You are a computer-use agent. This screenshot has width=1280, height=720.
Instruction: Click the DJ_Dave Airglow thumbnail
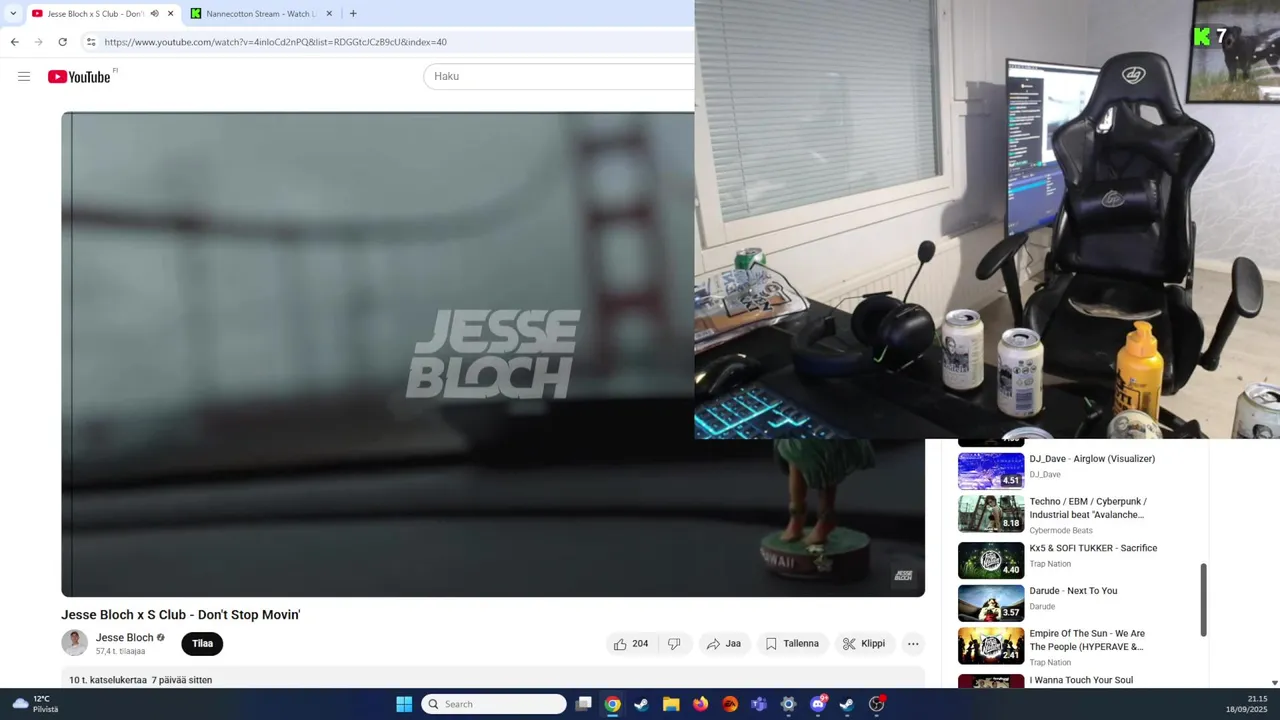[991, 470]
